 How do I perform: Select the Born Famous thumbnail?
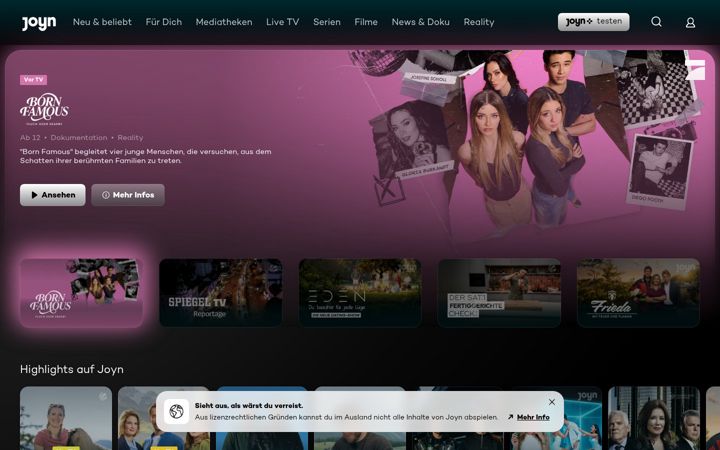[81, 292]
